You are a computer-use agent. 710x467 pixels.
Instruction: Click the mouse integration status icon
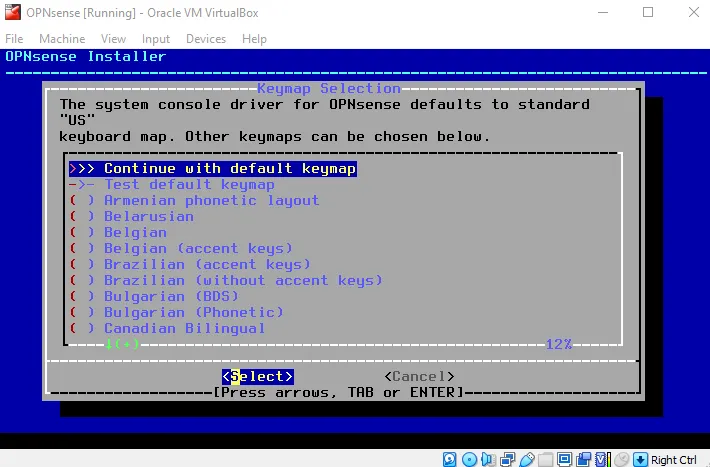coord(622,460)
